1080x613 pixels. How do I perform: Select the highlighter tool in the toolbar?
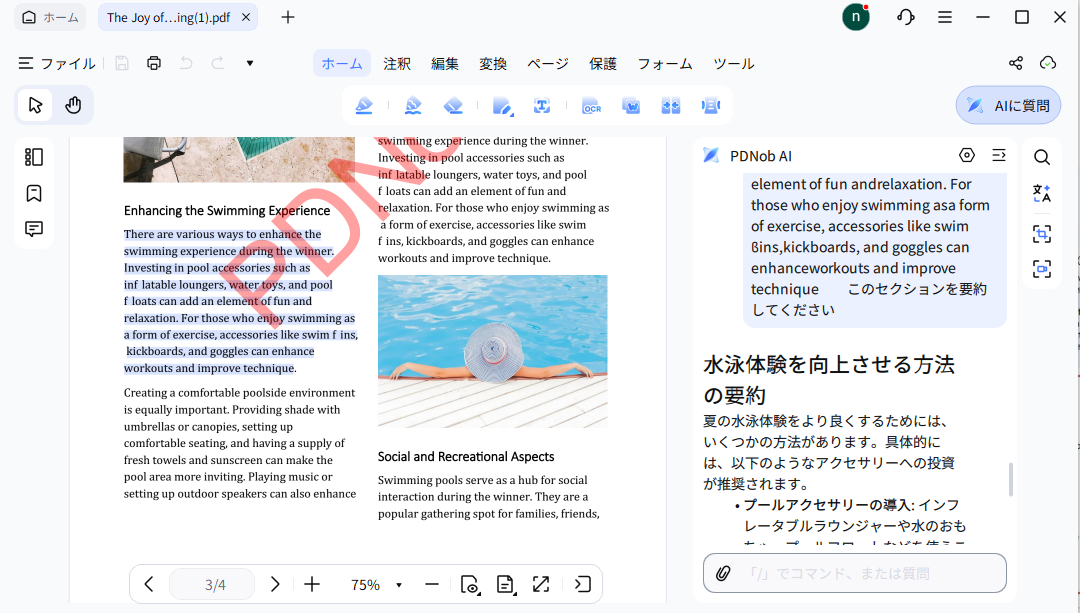click(364, 106)
